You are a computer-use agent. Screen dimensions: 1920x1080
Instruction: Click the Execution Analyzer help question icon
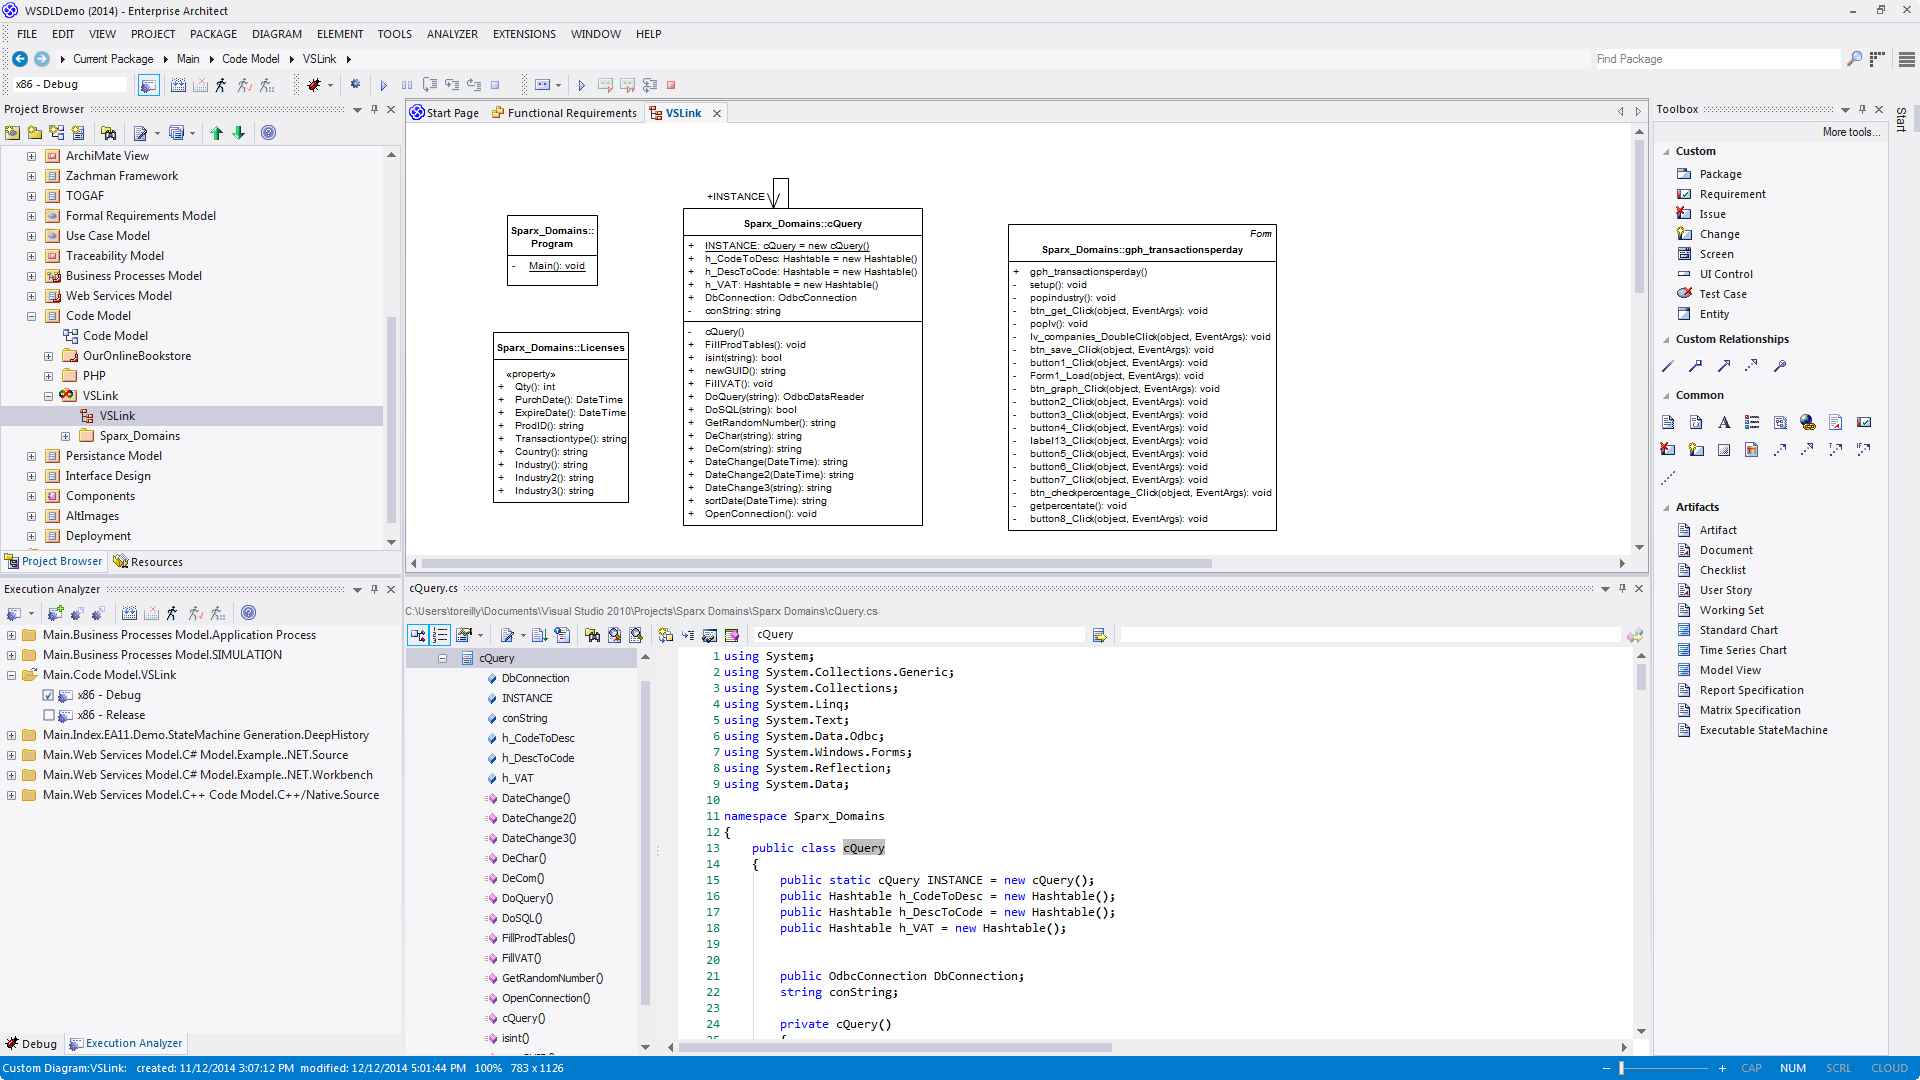(x=249, y=613)
